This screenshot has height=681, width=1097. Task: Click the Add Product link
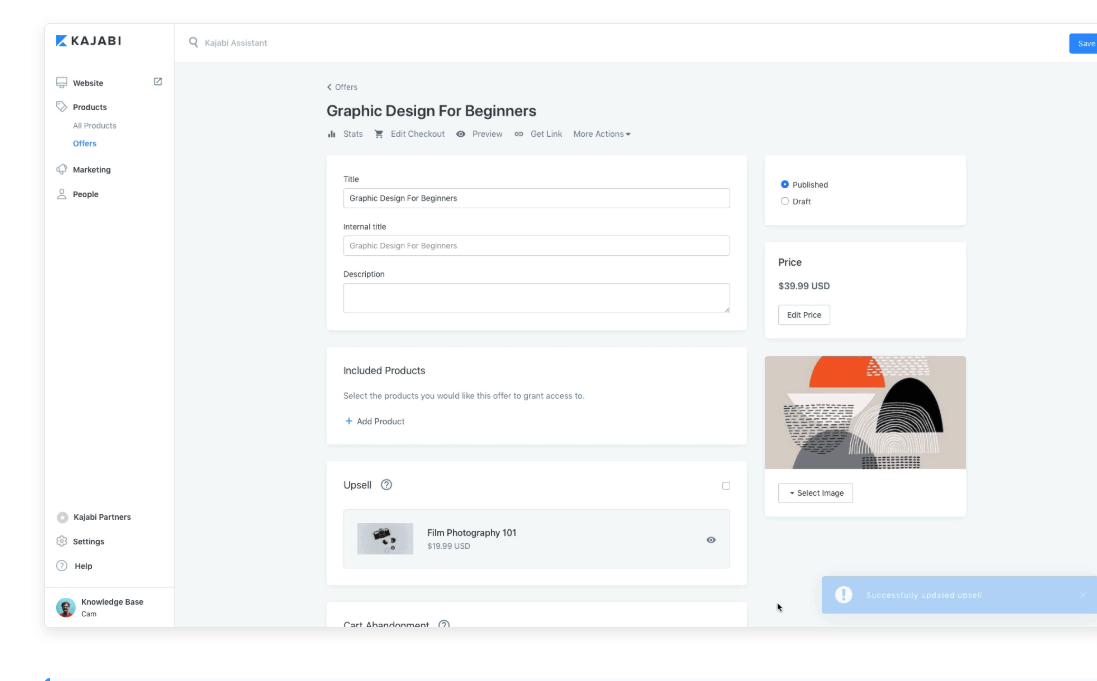tap(381, 421)
